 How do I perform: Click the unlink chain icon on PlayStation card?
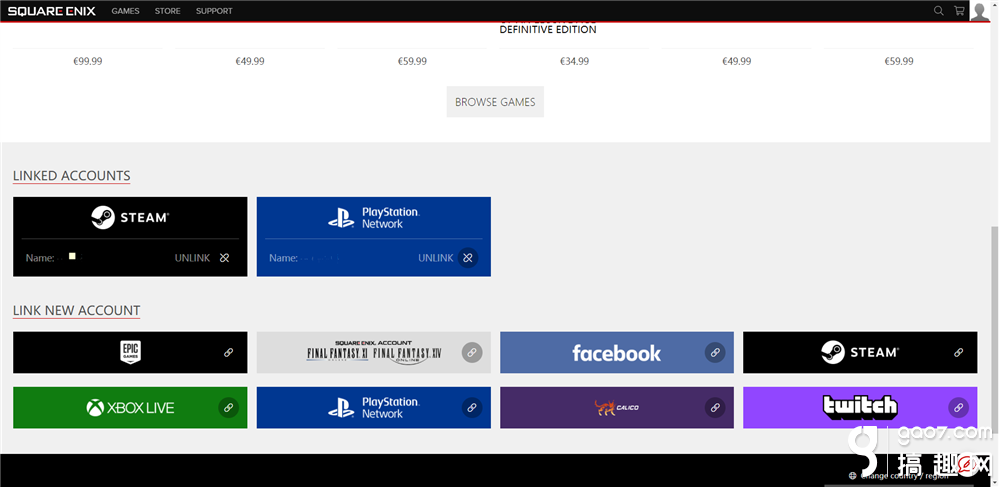468,258
